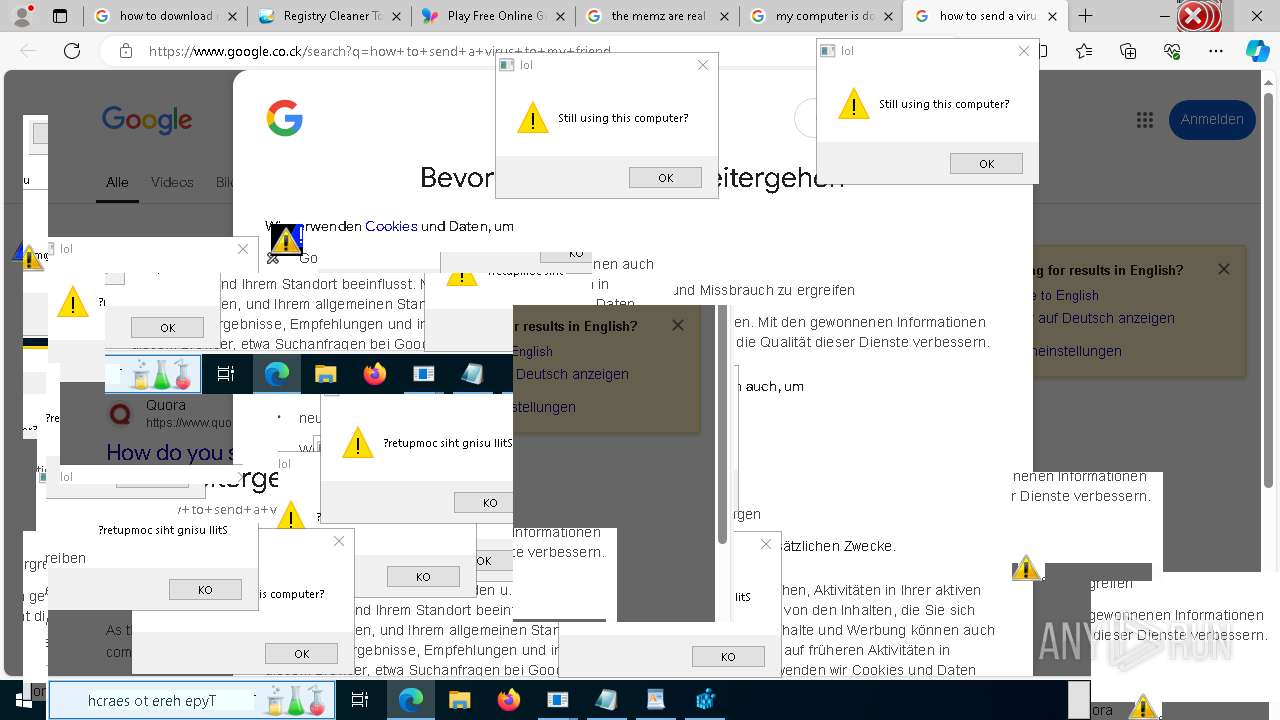Click OK in lol dialog over consent heading
Image resolution: width=1280 pixels, height=720 pixels.
pos(665,178)
